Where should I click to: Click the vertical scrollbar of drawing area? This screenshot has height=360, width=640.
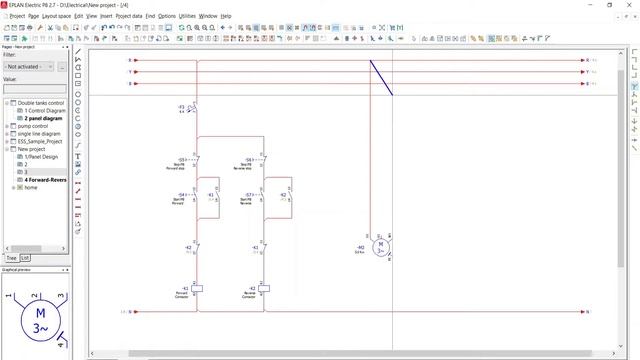point(620,168)
